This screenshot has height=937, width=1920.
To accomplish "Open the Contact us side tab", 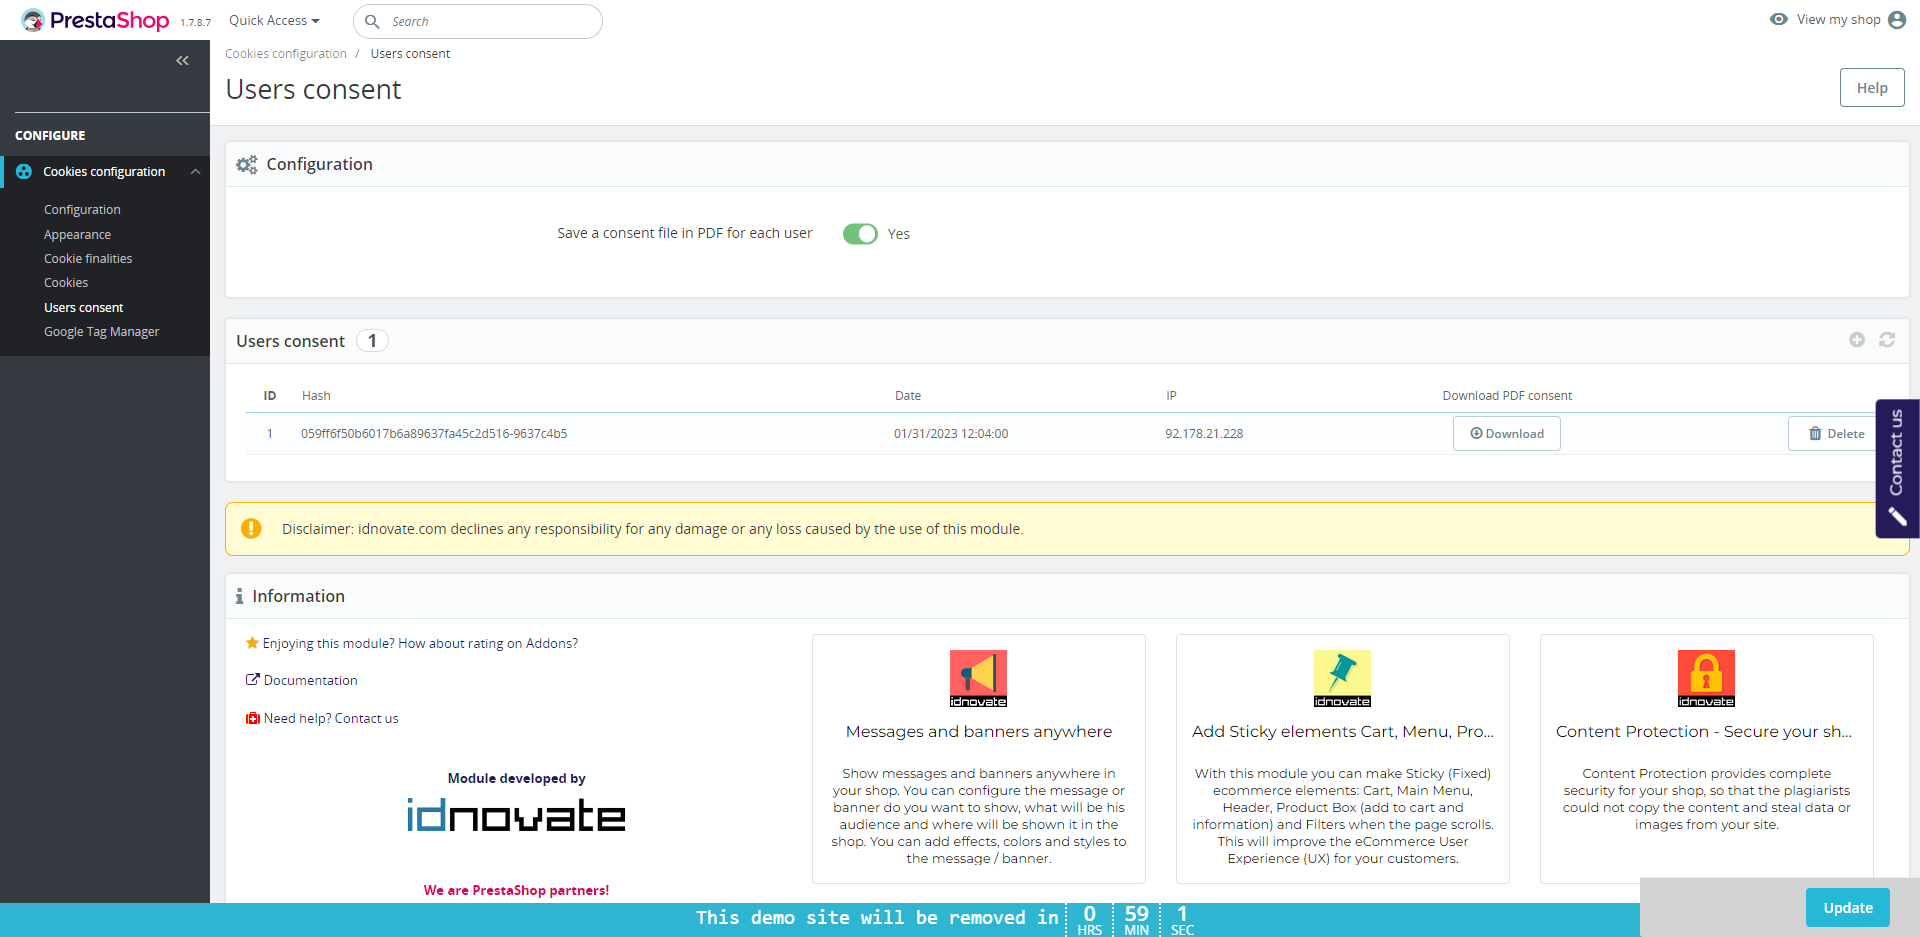I will click(1897, 468).
